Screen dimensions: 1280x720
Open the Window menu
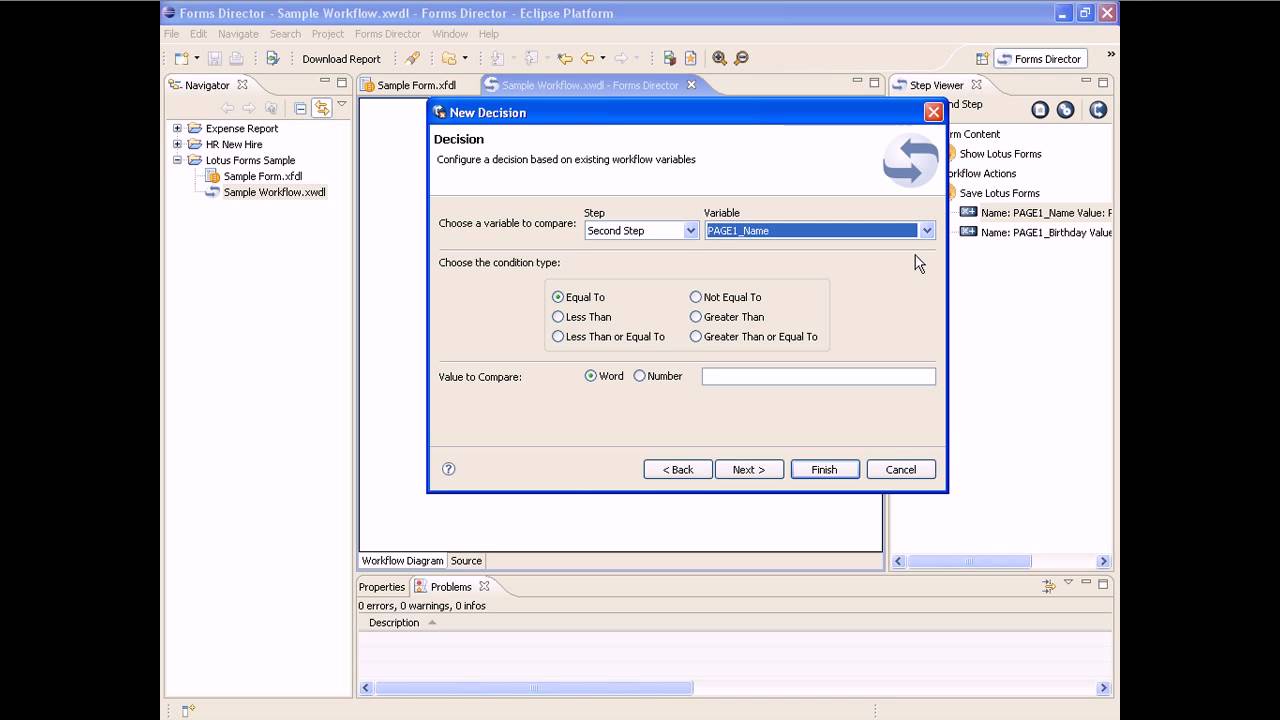[450, 34]
